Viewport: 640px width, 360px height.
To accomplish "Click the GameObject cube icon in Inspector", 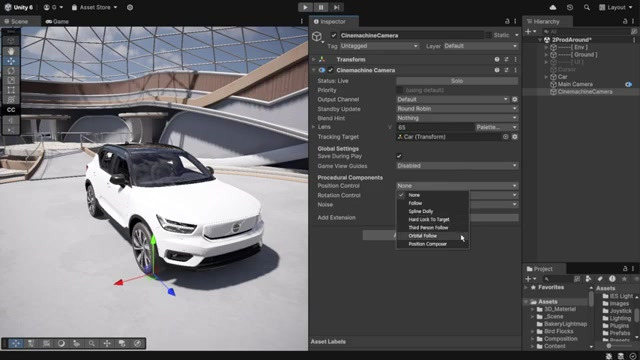I will click(x=317, y=36).
